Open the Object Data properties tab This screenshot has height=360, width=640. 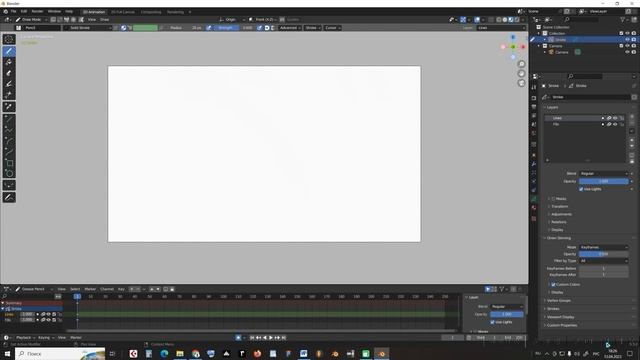point(534,199)
